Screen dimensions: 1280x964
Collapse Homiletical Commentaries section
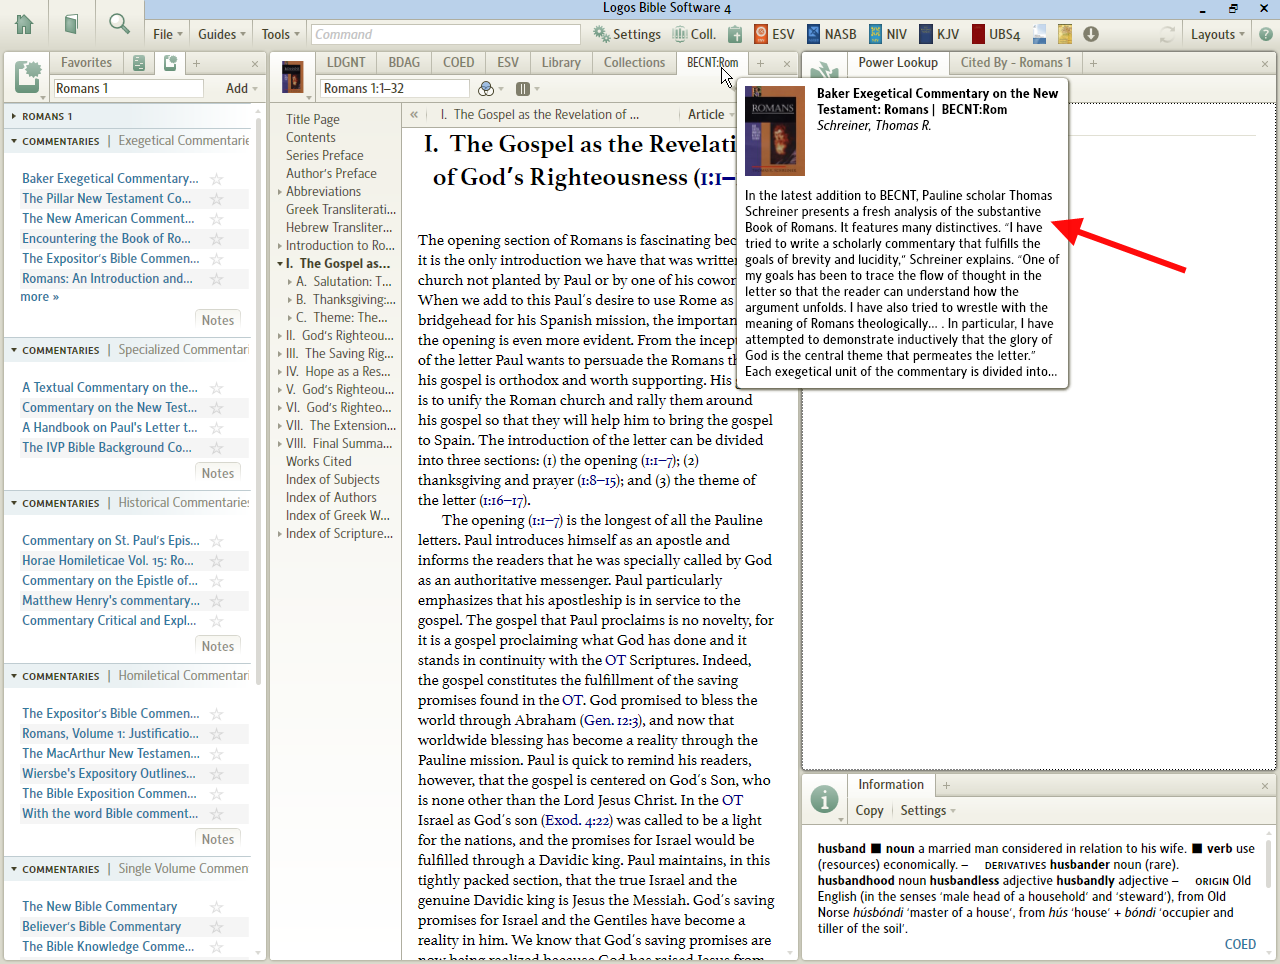[x=14, y=676]
